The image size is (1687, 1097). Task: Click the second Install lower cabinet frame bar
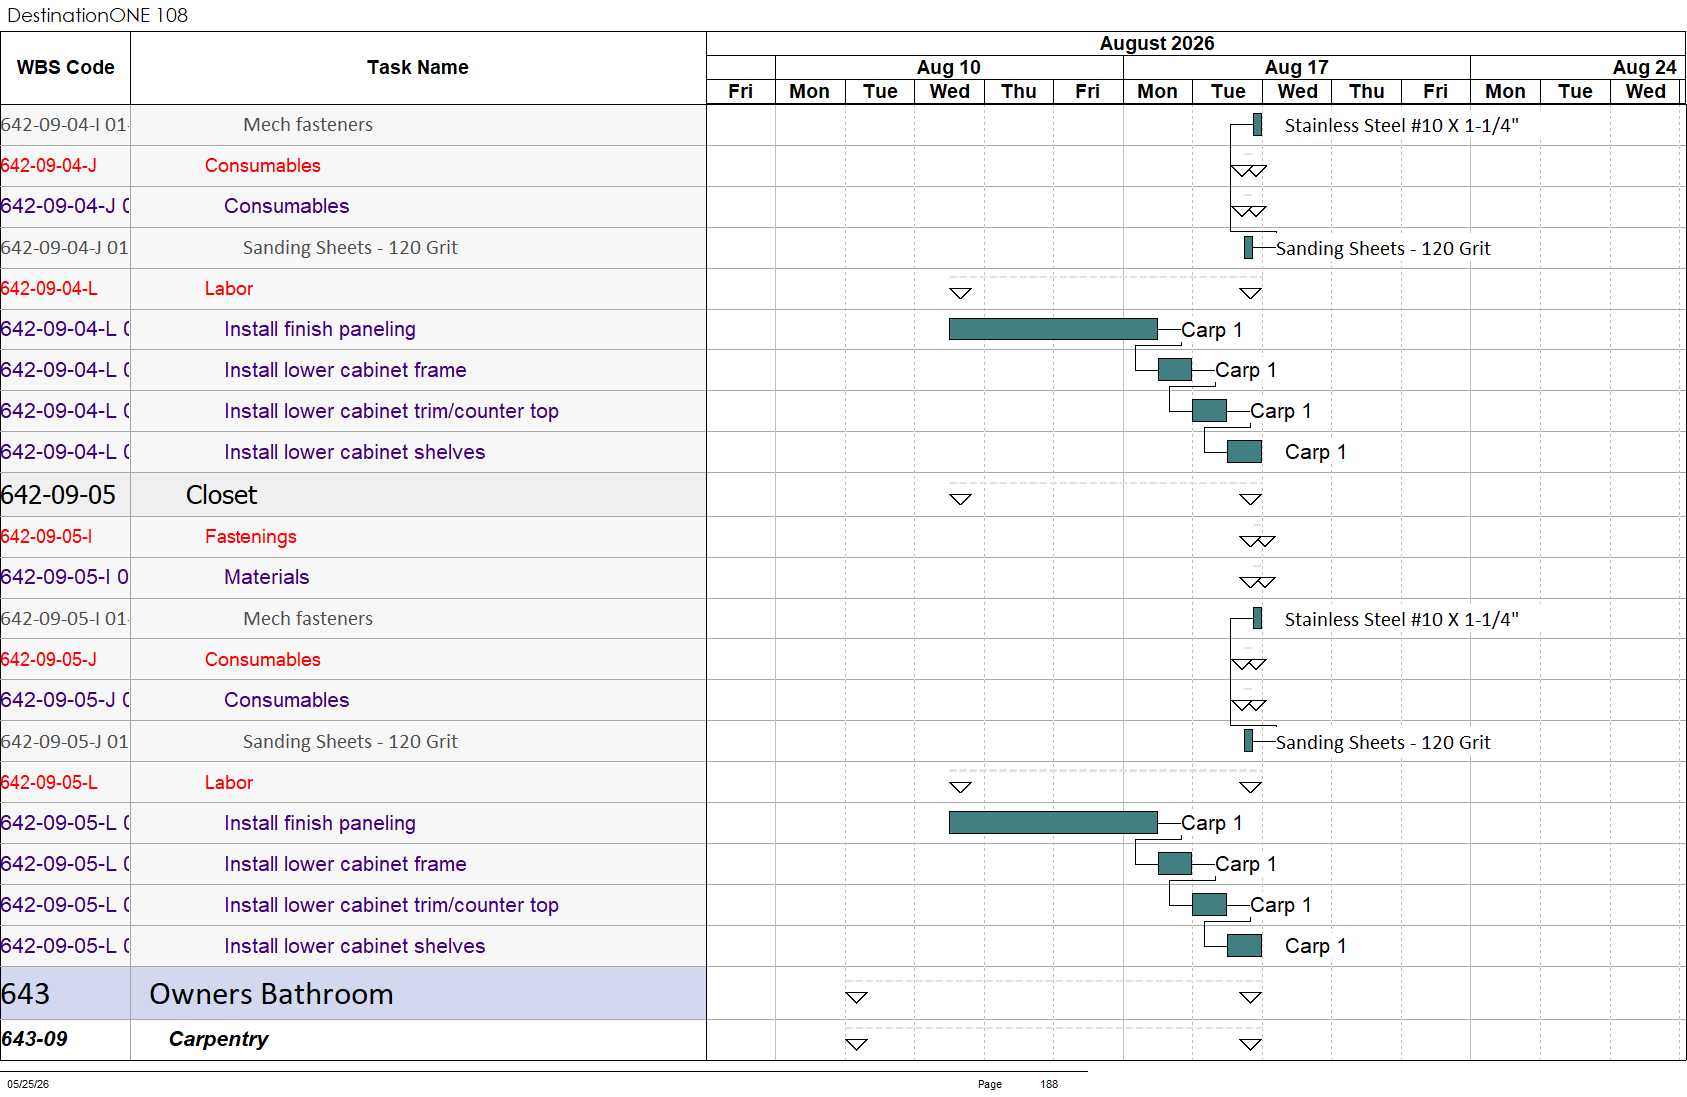(1175, 863)
